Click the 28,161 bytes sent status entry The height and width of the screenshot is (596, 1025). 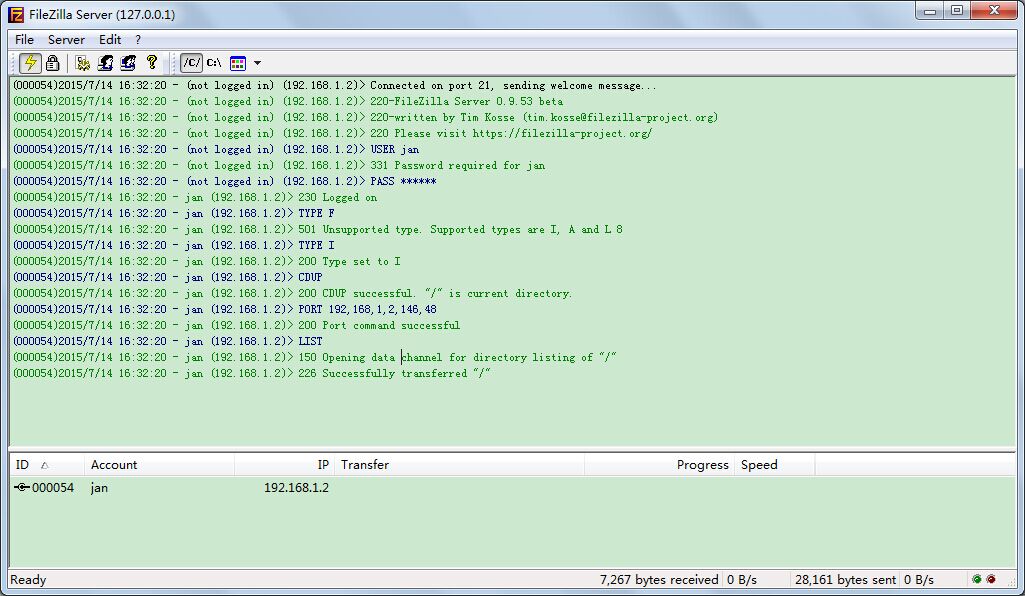[845, 580]
